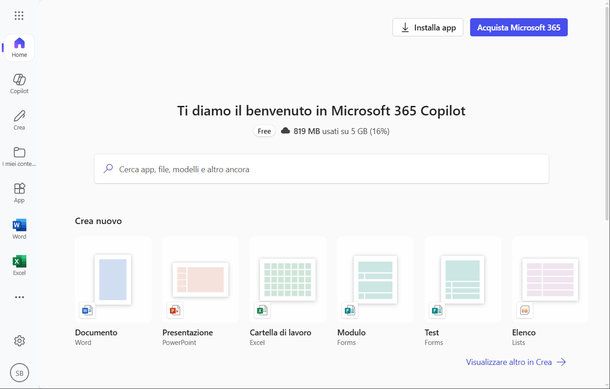Open the App section in sidebar

pos(19,193)
